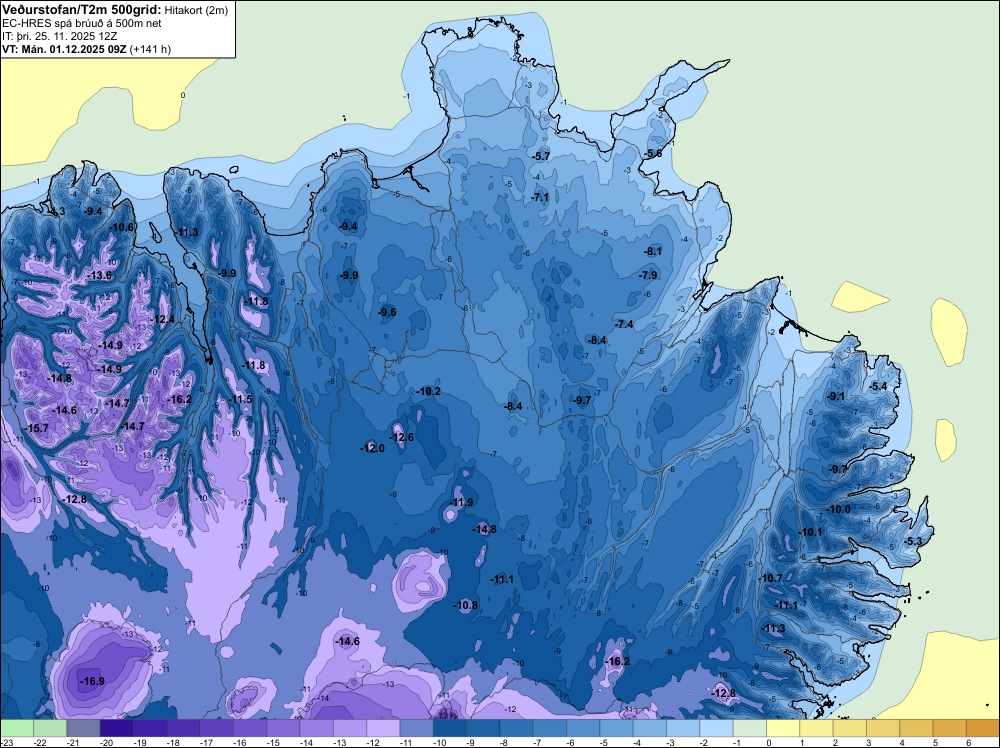Image resolution: width=1000 pixels, height=748 pixels.
Task: Click the valid time 'VT: Mán. 01.12.2025 09Z'
Action: 64,49
